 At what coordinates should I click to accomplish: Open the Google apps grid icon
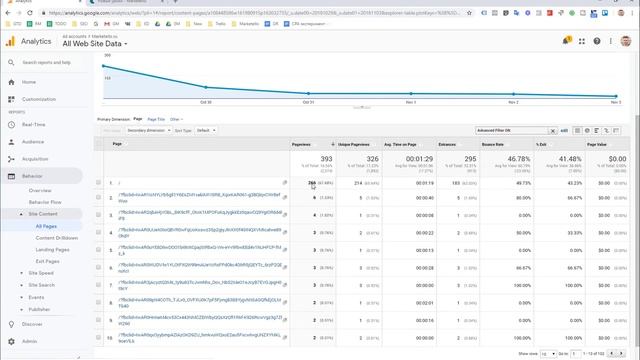tap(582, 41)
